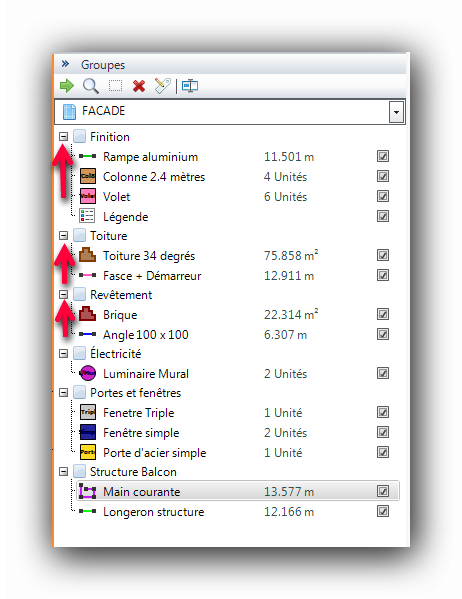Select the Portes et fenêtres group checkbox
The width and height of the screenshot is (462, 599).
click(x=79, y=392)
